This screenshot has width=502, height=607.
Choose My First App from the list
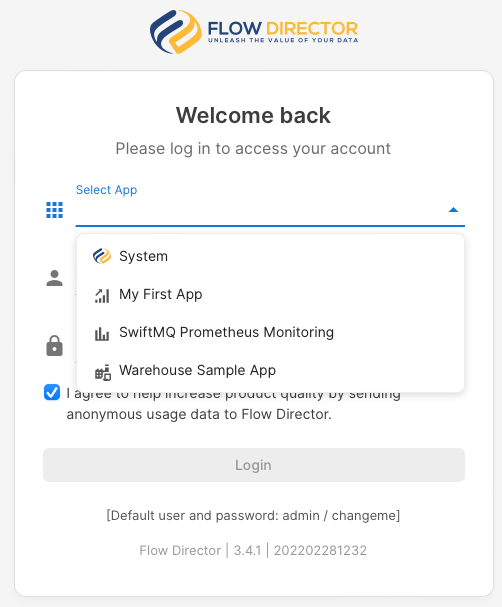click(270, 295)
